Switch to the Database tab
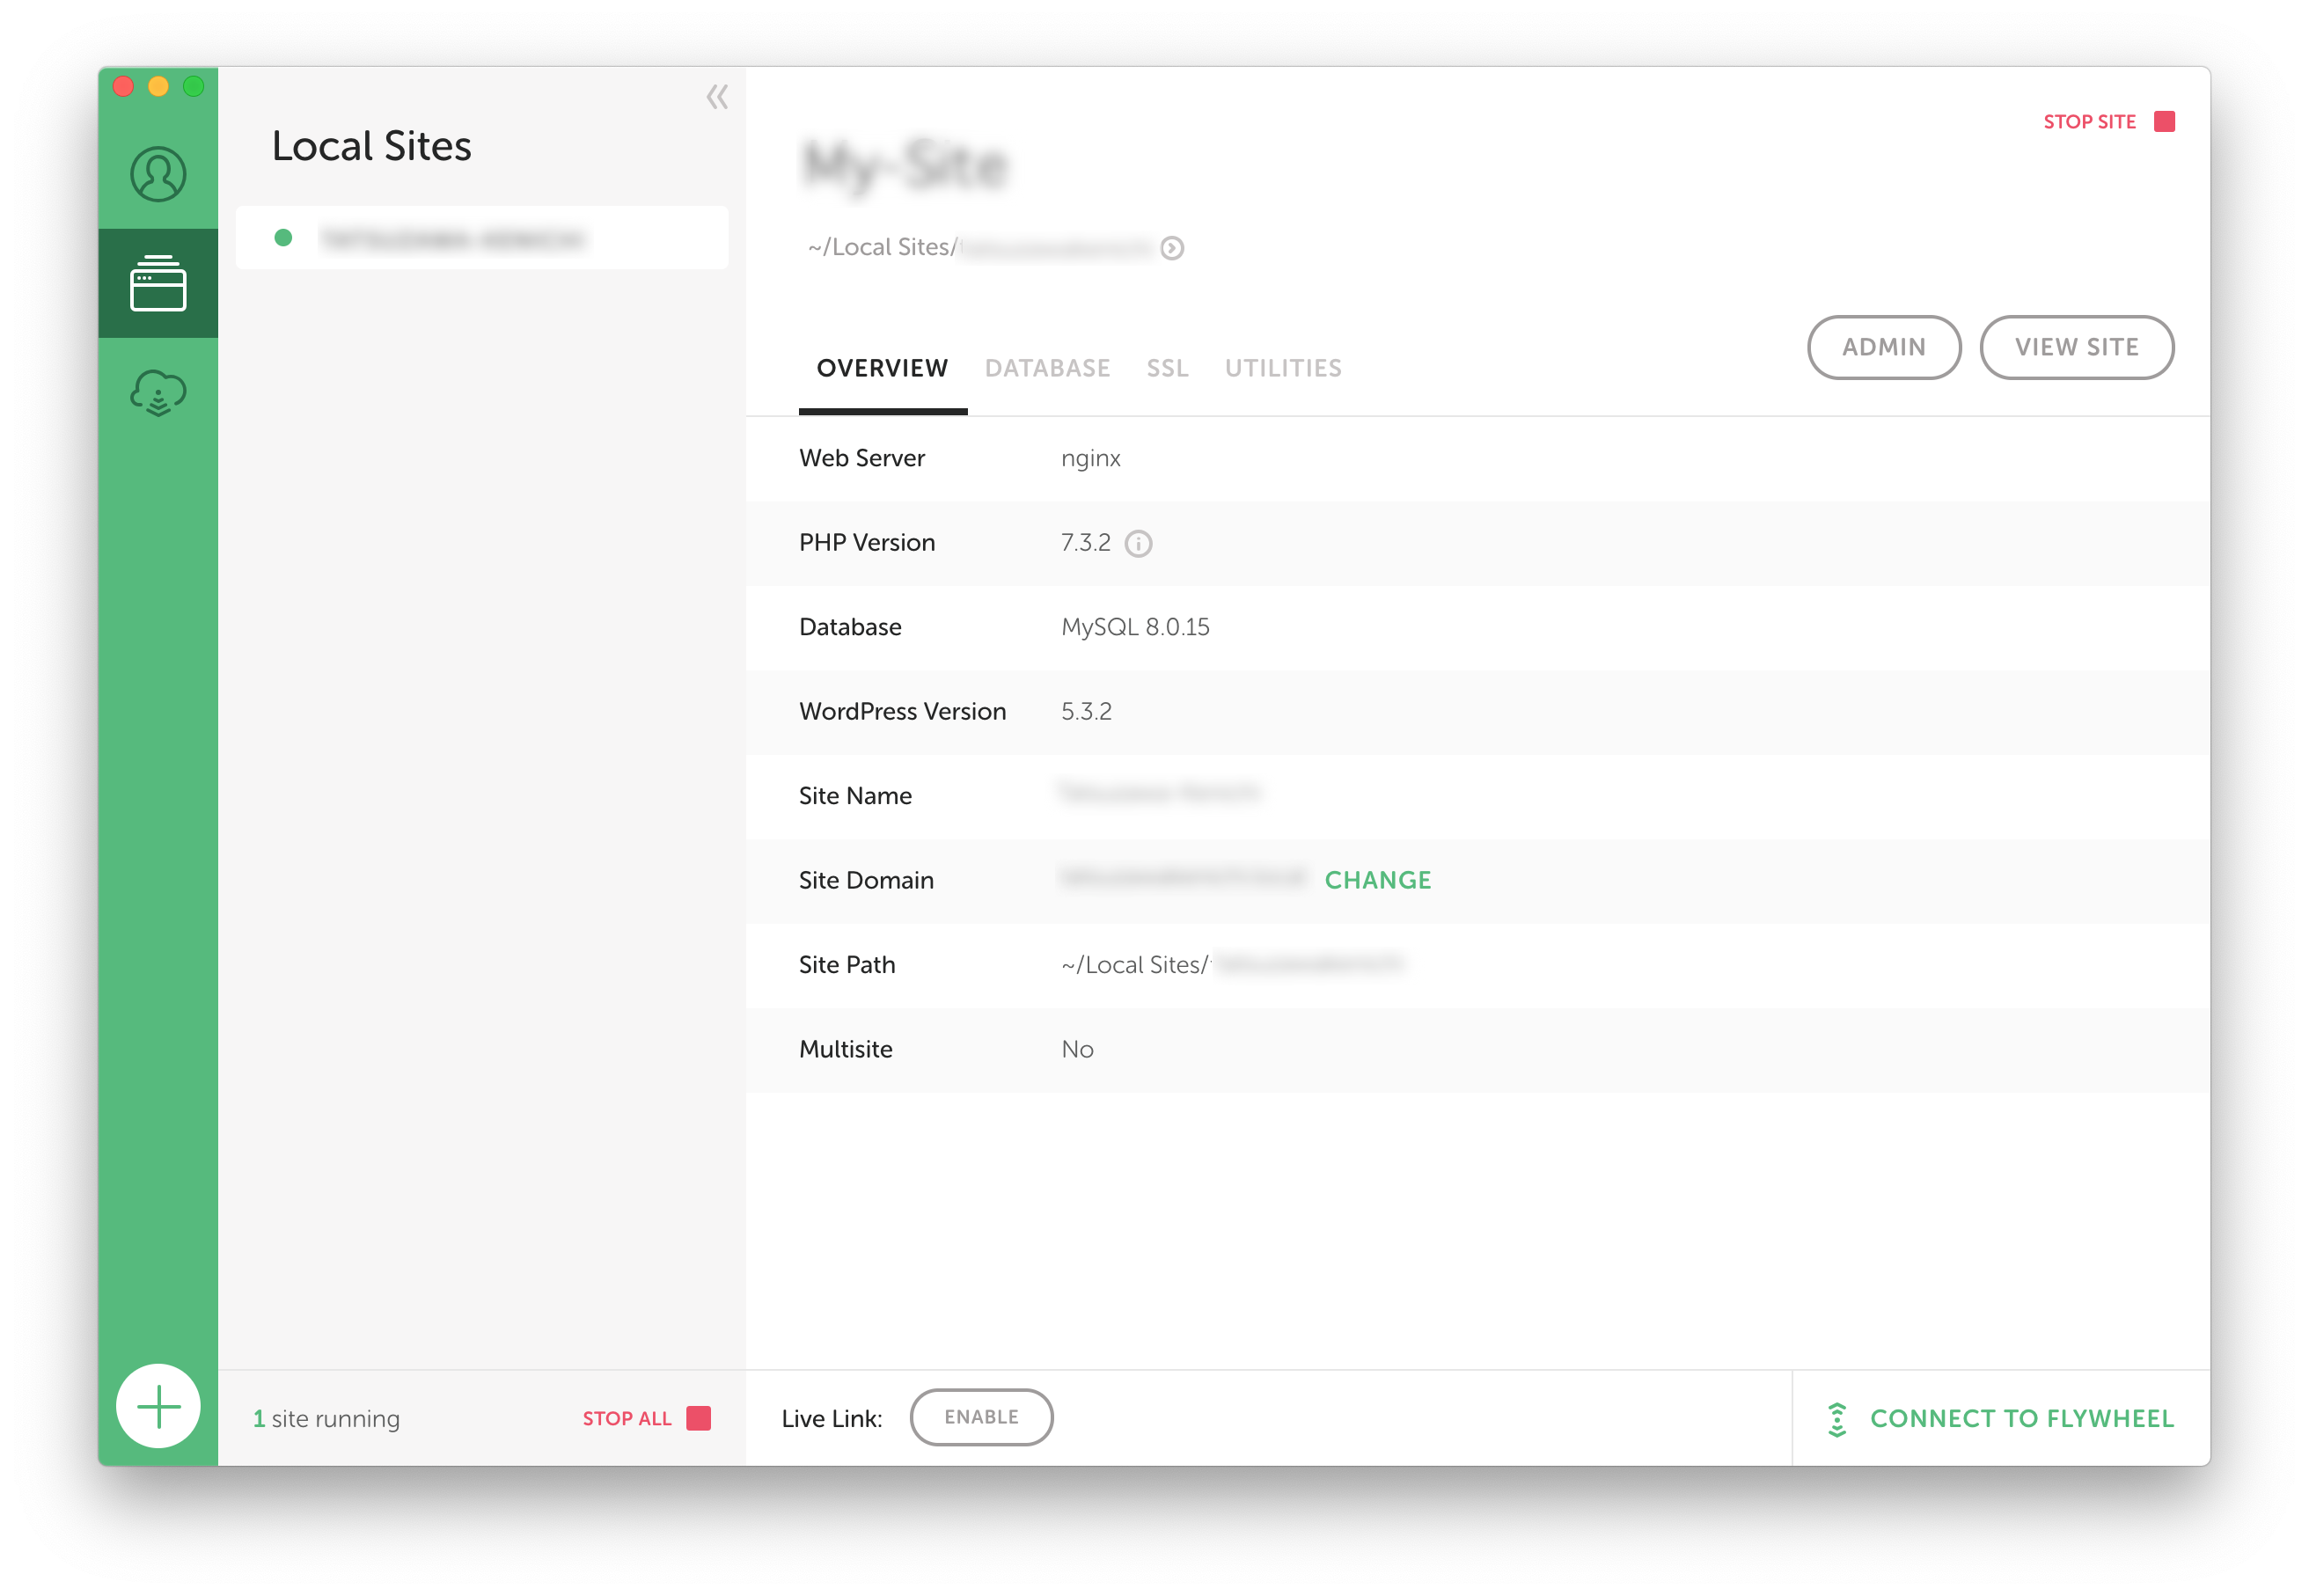2309x1596 pixels. click(x=1047, y=368)
